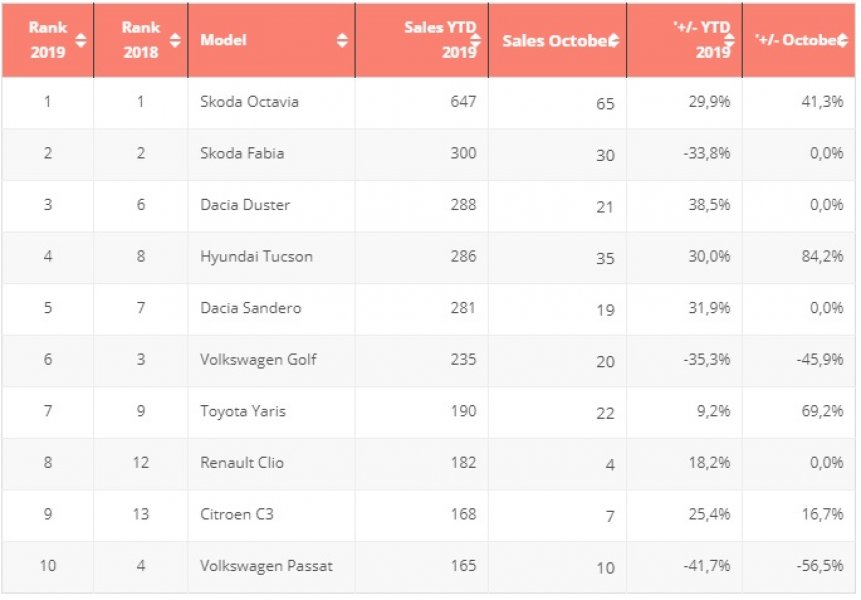Click the Rank 2018 sort arrows icon

pos(175,41)
